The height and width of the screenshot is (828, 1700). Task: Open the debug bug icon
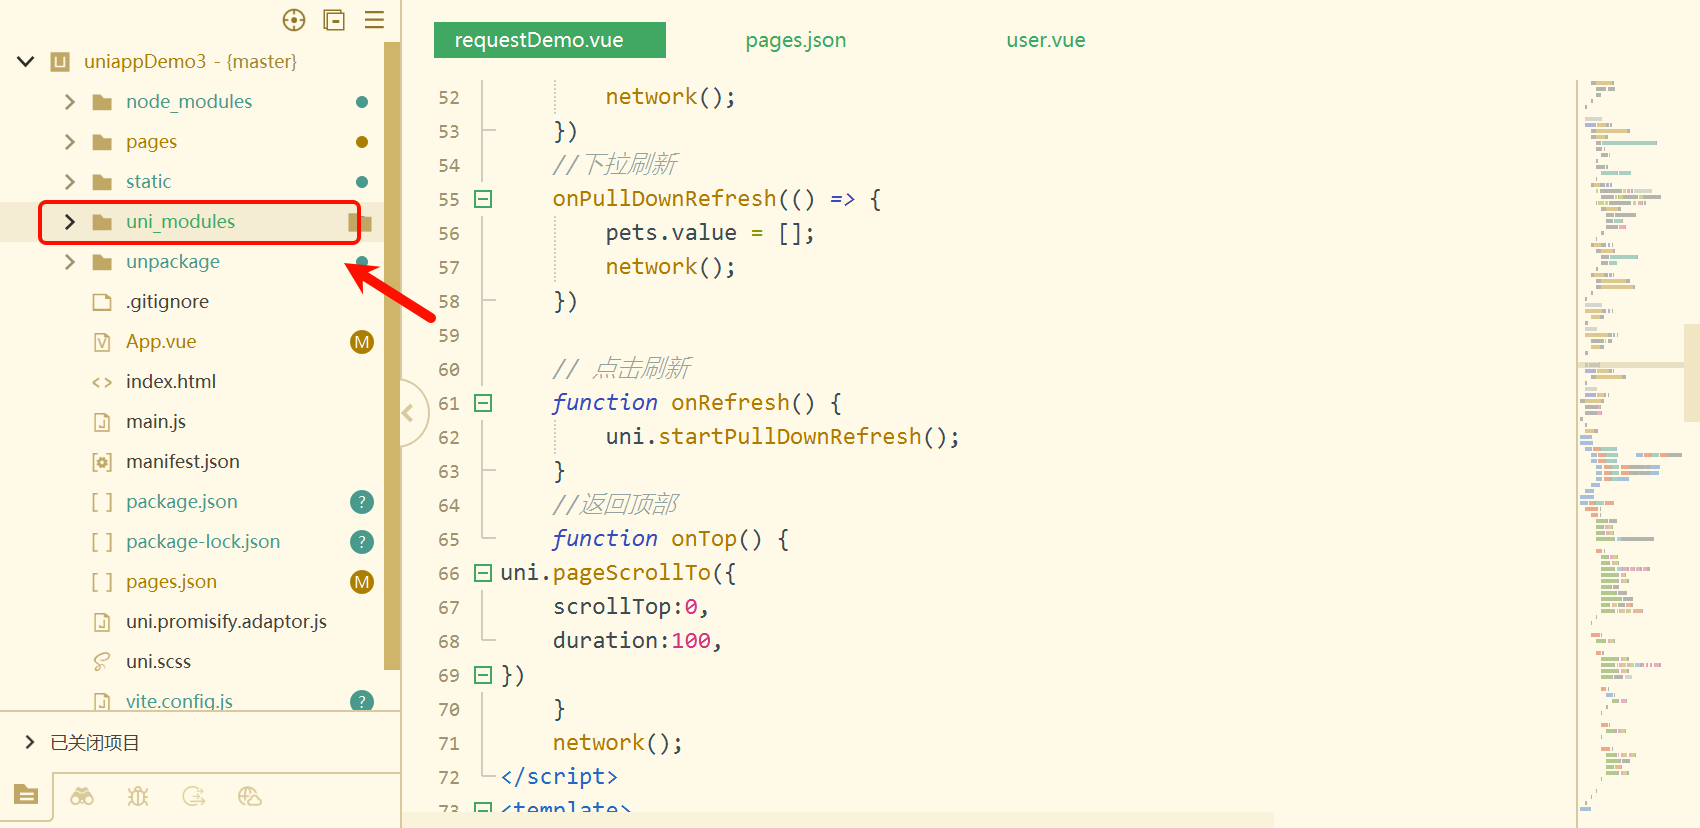138,796
